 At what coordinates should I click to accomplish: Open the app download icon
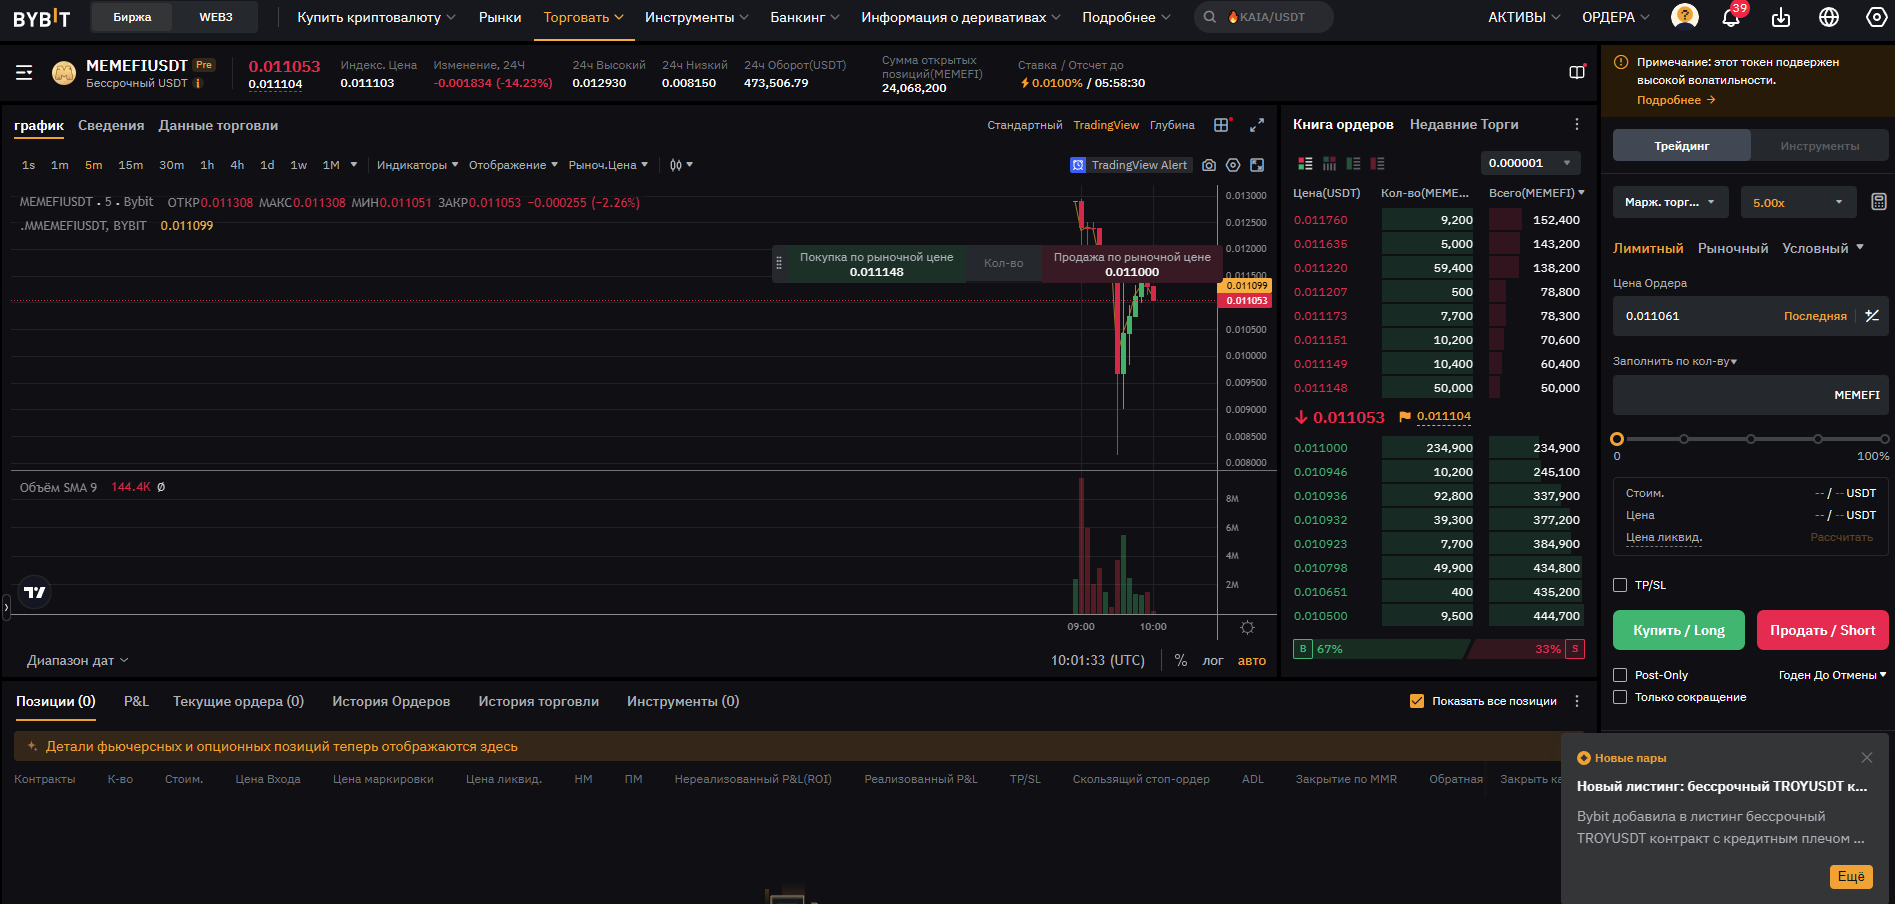pyautogui.click(x=1781, y=17)
